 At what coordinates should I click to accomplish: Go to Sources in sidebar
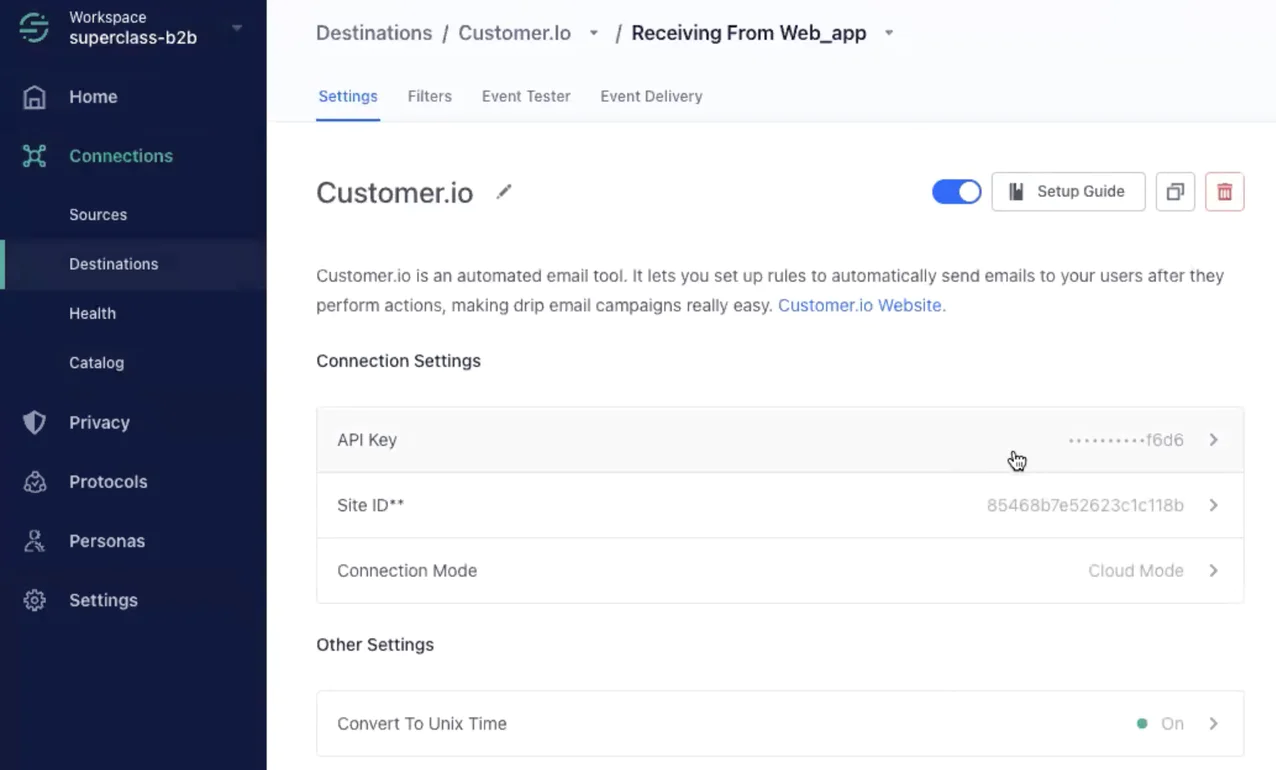click(x=98, y=215)
